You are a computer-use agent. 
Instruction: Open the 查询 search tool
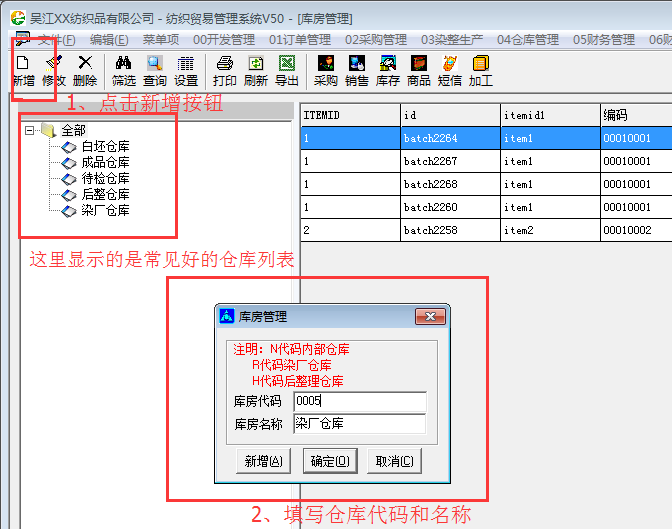[155, 63]
